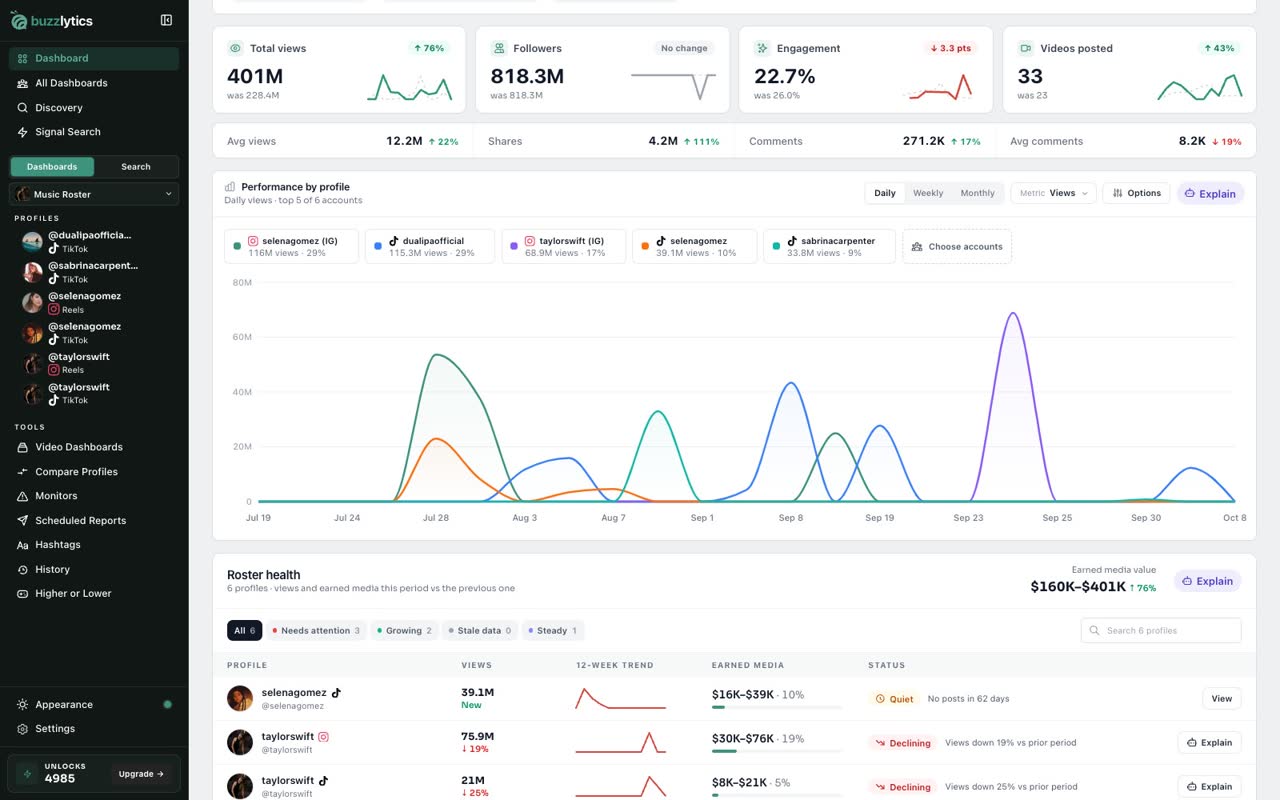Open Higher or Lower game
This screenshot has width=1280, height=800.
coord(94,594)
